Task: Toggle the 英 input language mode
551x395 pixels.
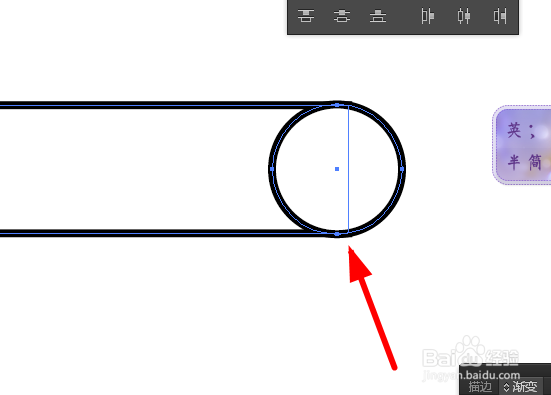Action: point(514,130)
